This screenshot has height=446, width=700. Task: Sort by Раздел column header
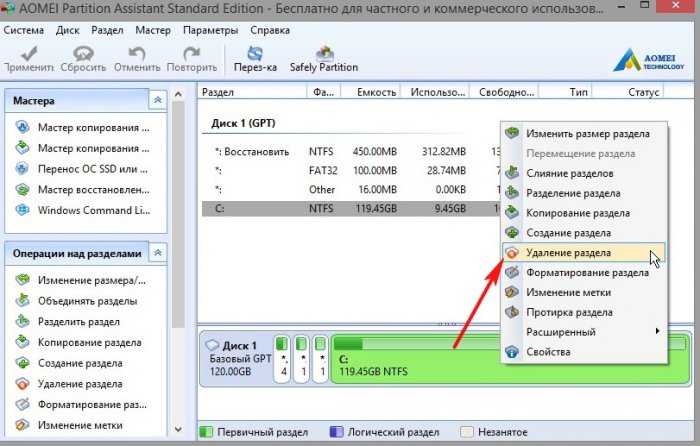(x=252, y=92)
